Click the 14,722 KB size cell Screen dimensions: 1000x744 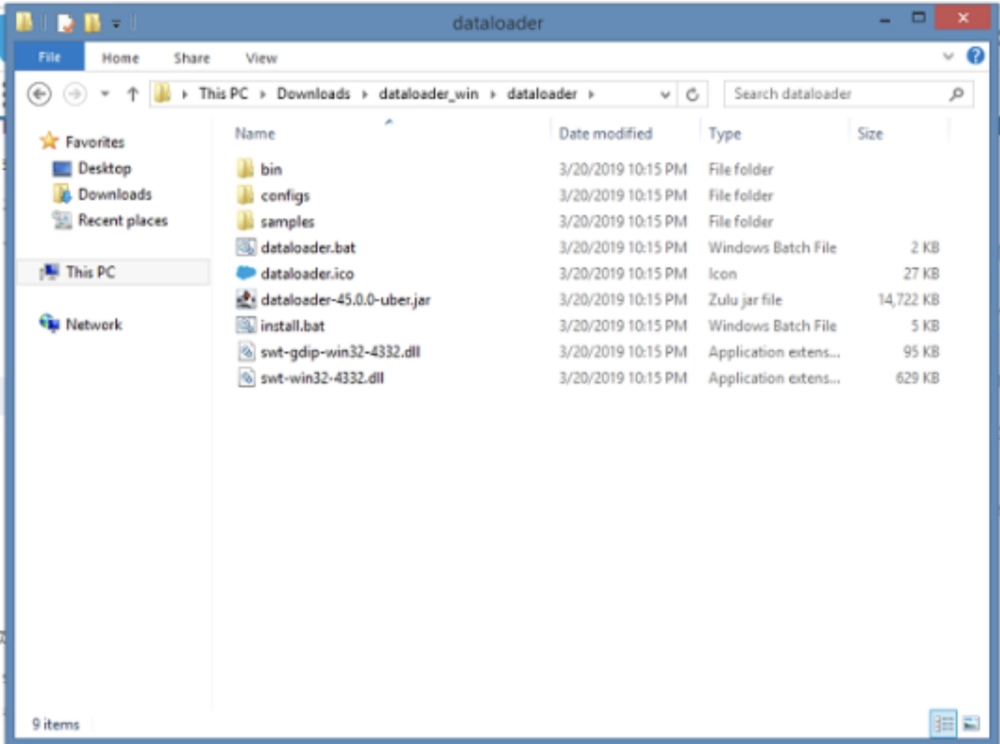[x=909, y=300]
